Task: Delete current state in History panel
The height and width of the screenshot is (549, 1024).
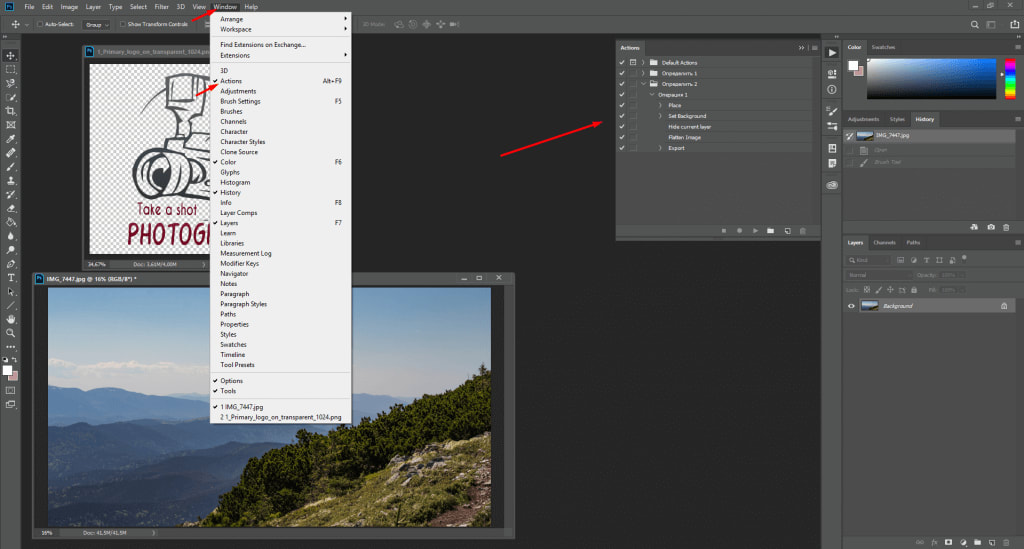Action: (1006, 227)
